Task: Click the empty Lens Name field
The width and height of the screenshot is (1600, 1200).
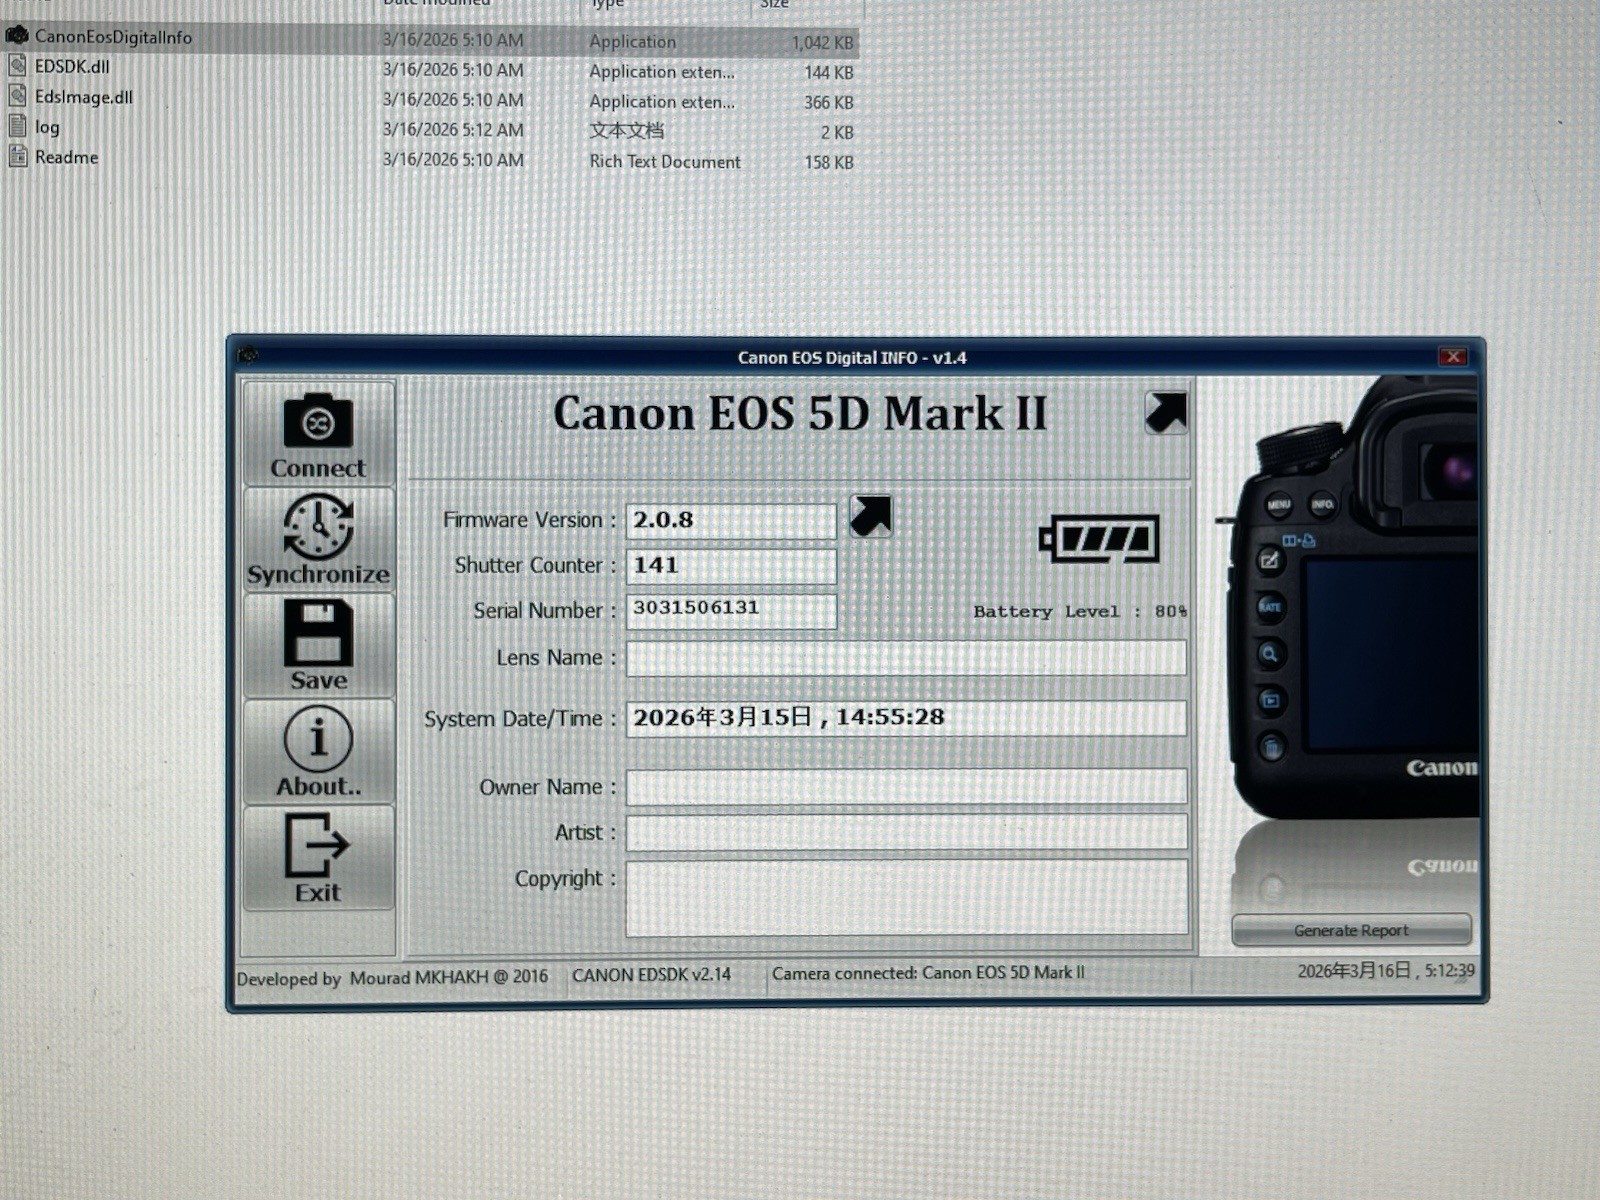Action: point(906,658)
